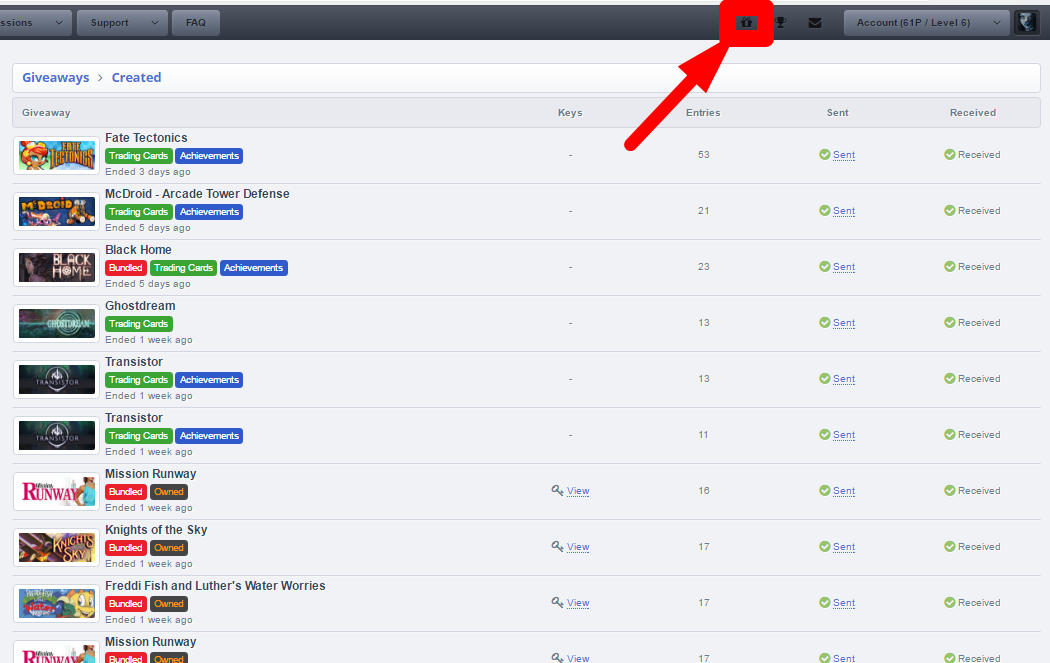
Task: Click the Freddi Fish thumbnail
Action: [57, 603]
